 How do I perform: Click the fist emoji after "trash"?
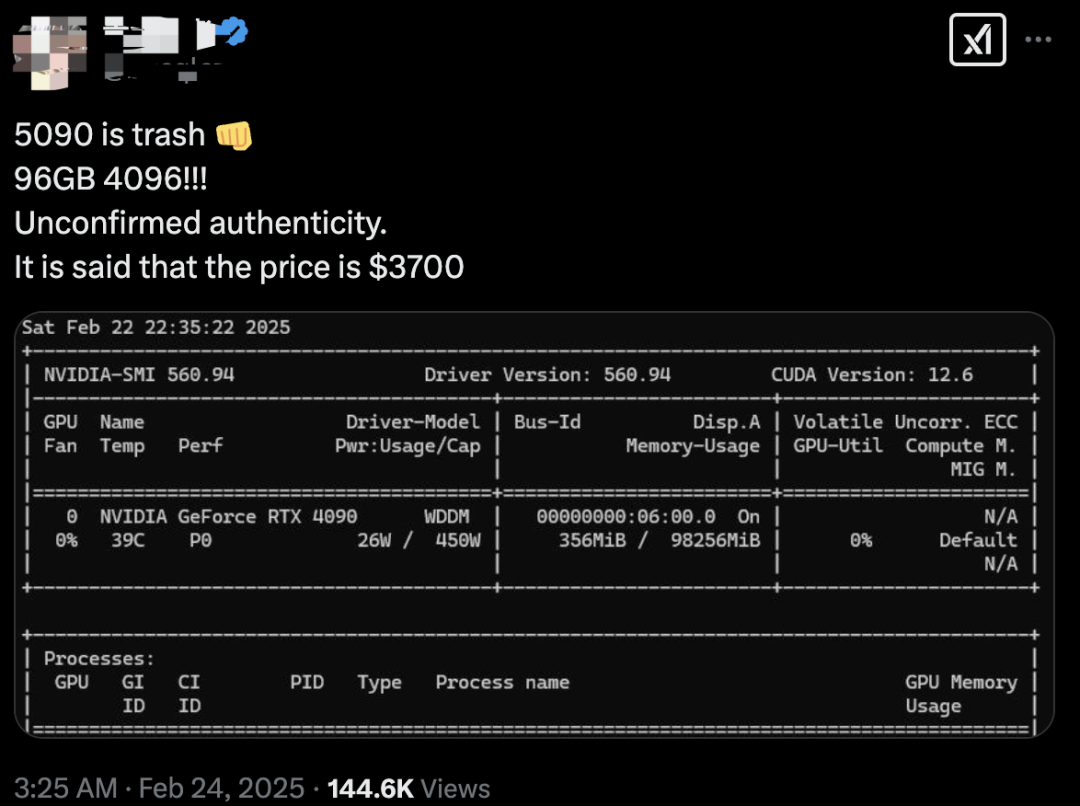(234, 134)
